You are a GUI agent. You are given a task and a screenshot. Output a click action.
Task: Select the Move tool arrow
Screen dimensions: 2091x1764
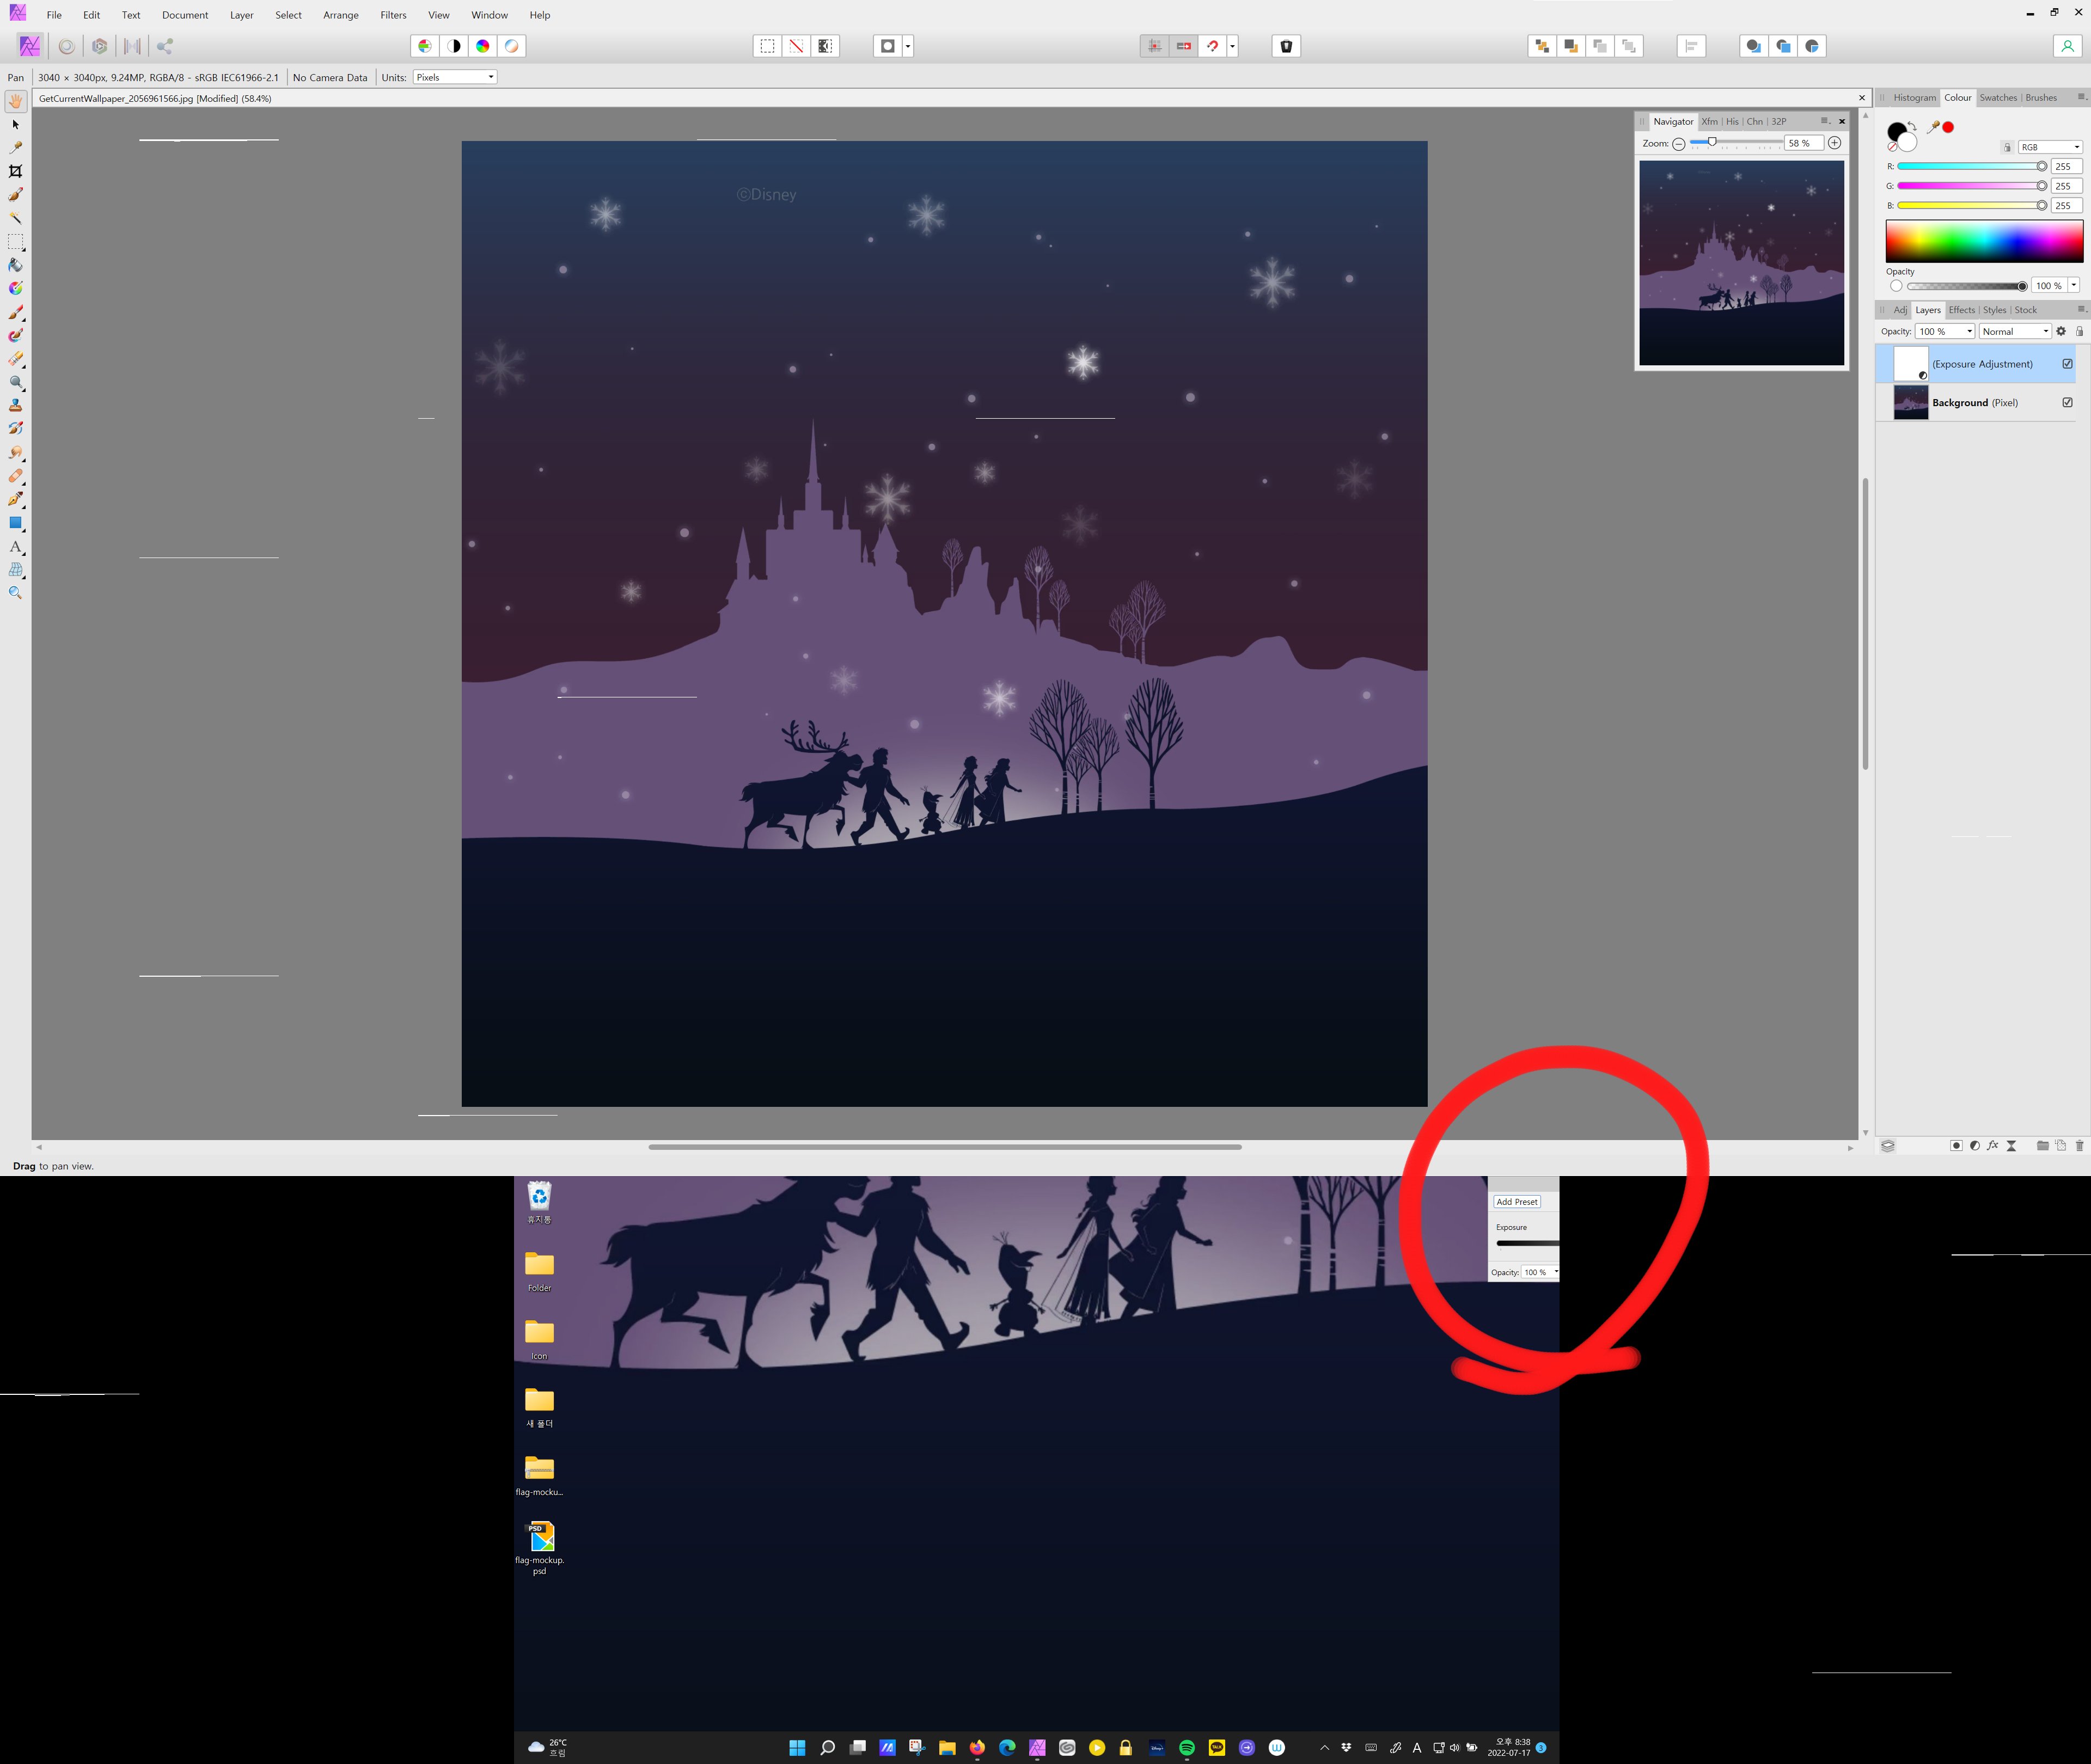tap(15, 124)
